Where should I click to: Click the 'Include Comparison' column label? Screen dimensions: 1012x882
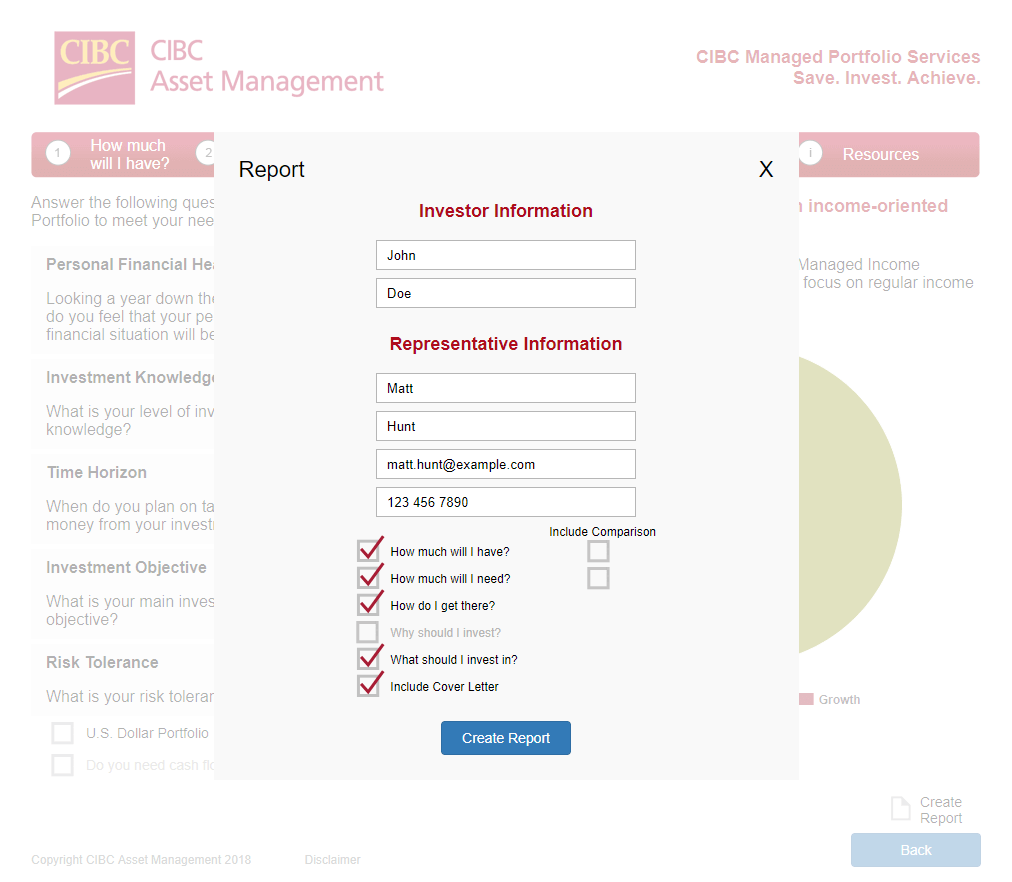tap(602, 532)
